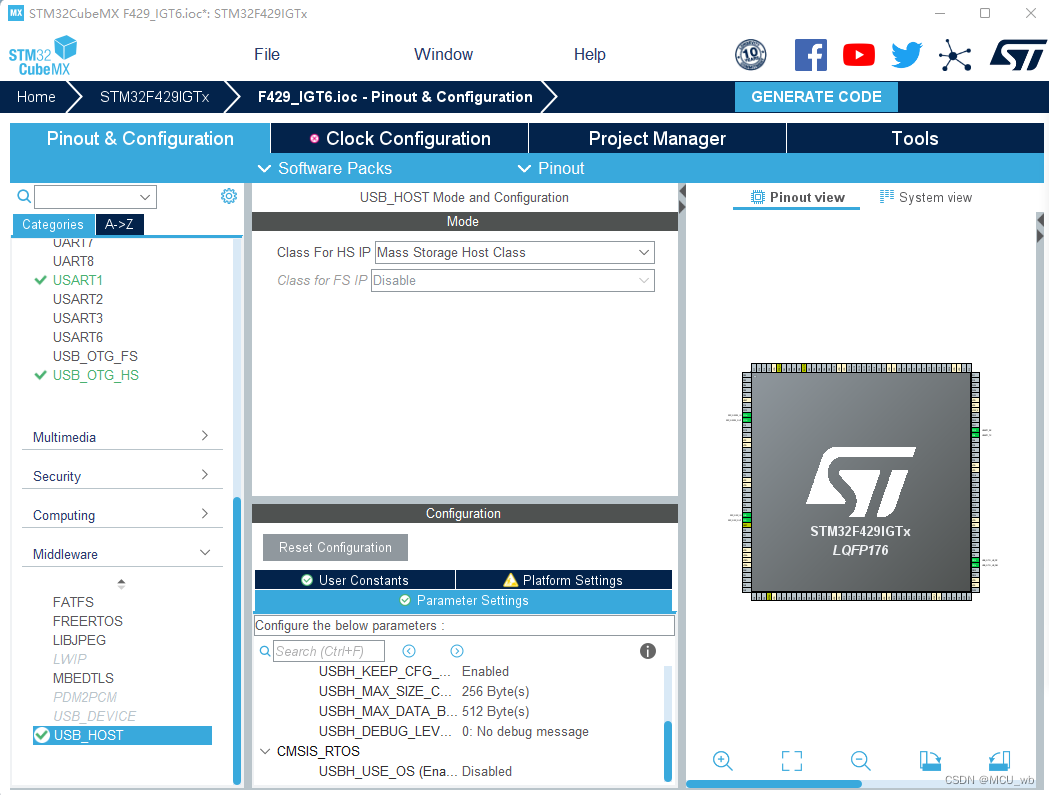Switch to A->Z sorting tab
The height and width of the screenshot is (795, 1049).
click(119, 224)
